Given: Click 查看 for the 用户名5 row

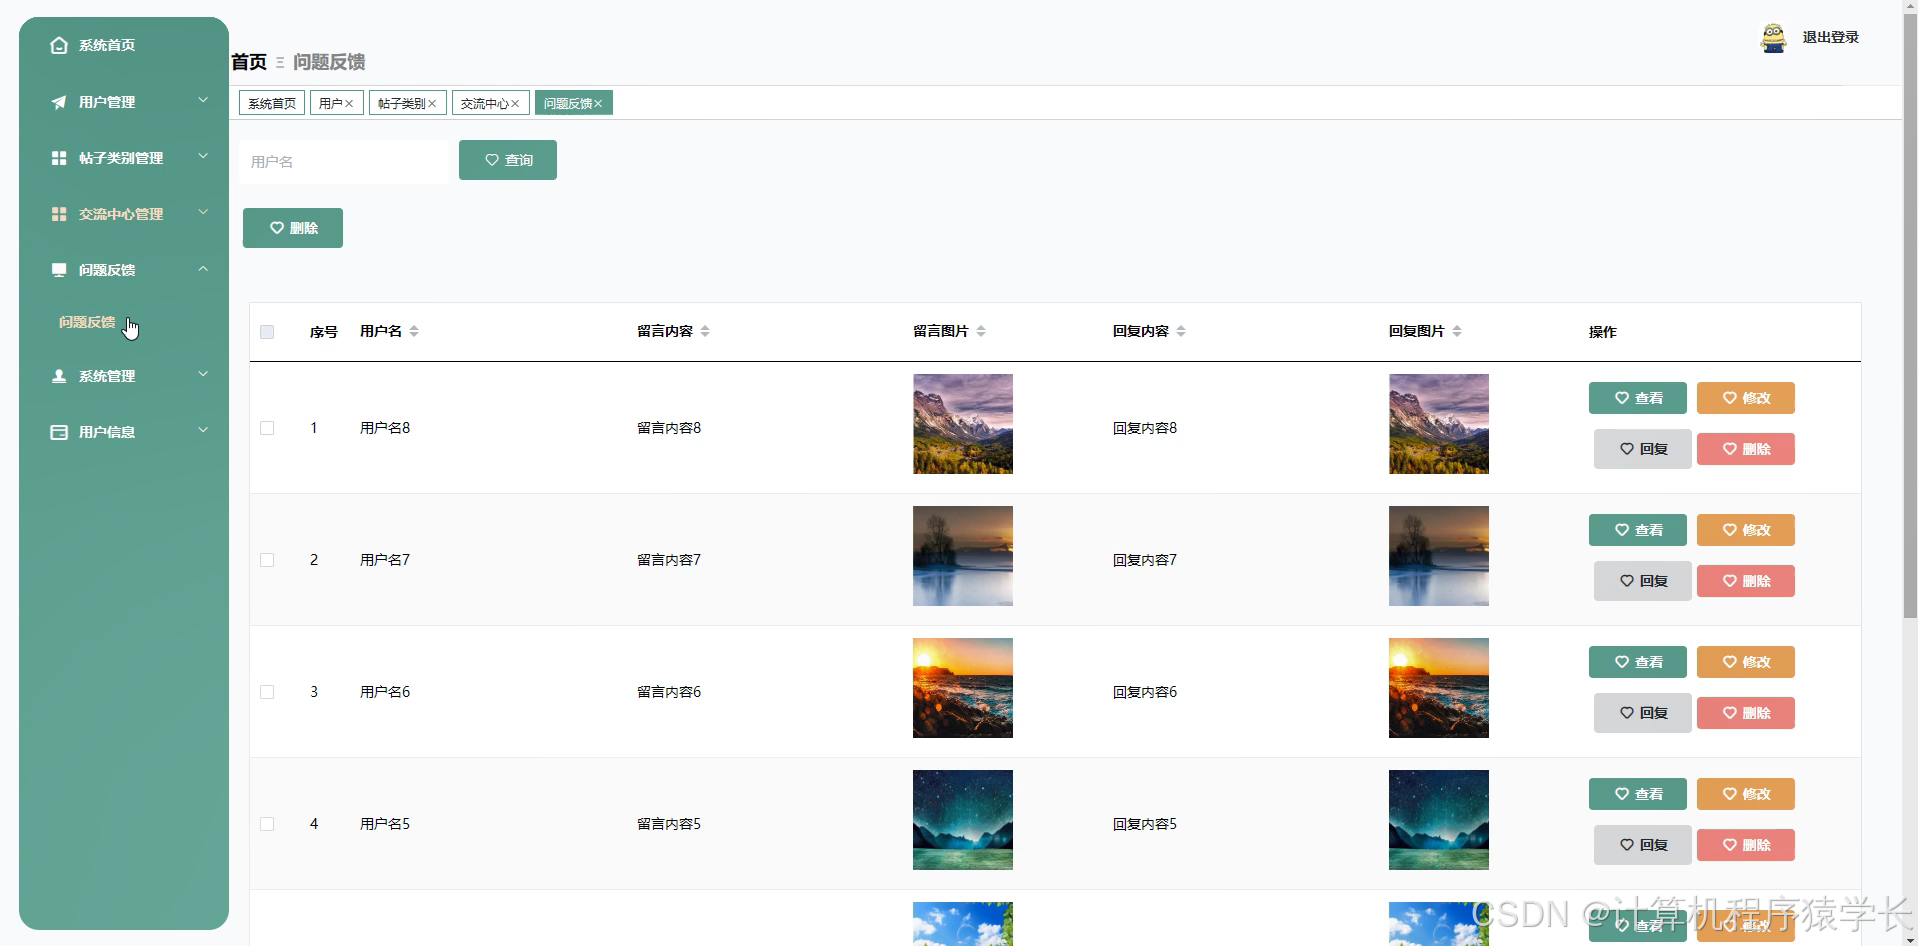Looking at the screenshot, I should tap(1638, 794).
